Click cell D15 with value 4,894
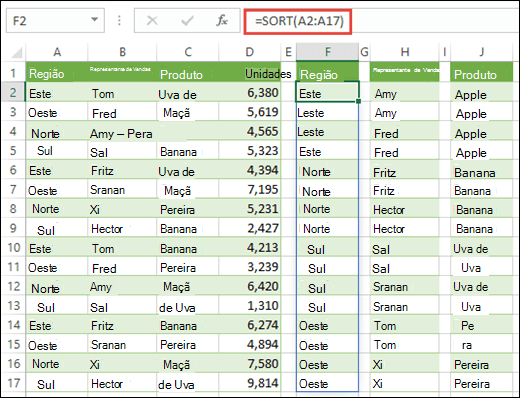 (250, 344)
